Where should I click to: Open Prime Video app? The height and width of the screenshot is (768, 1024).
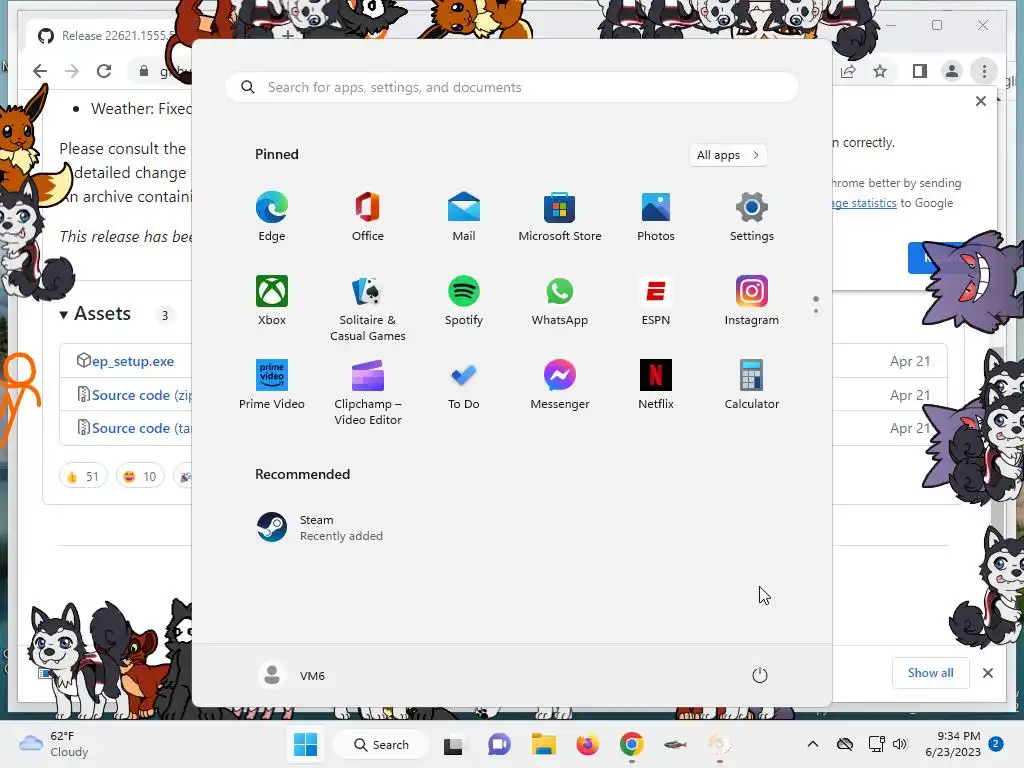(x=272, y=385)
